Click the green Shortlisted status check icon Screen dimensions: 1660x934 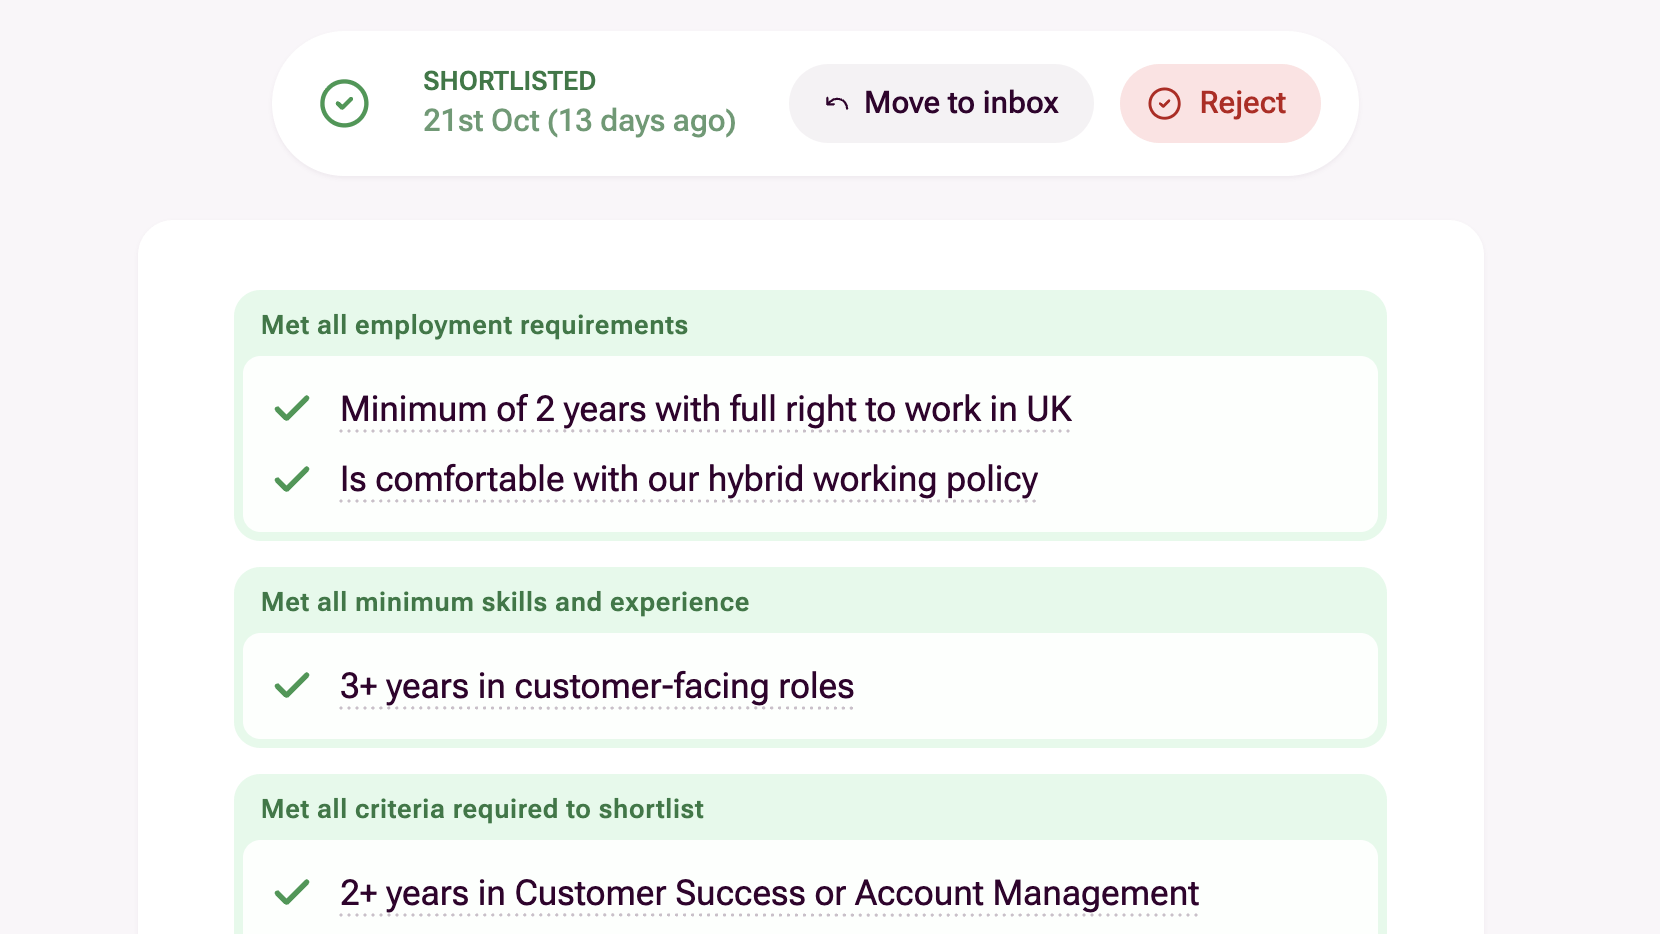pyautogui.click(x=344, y=103)
